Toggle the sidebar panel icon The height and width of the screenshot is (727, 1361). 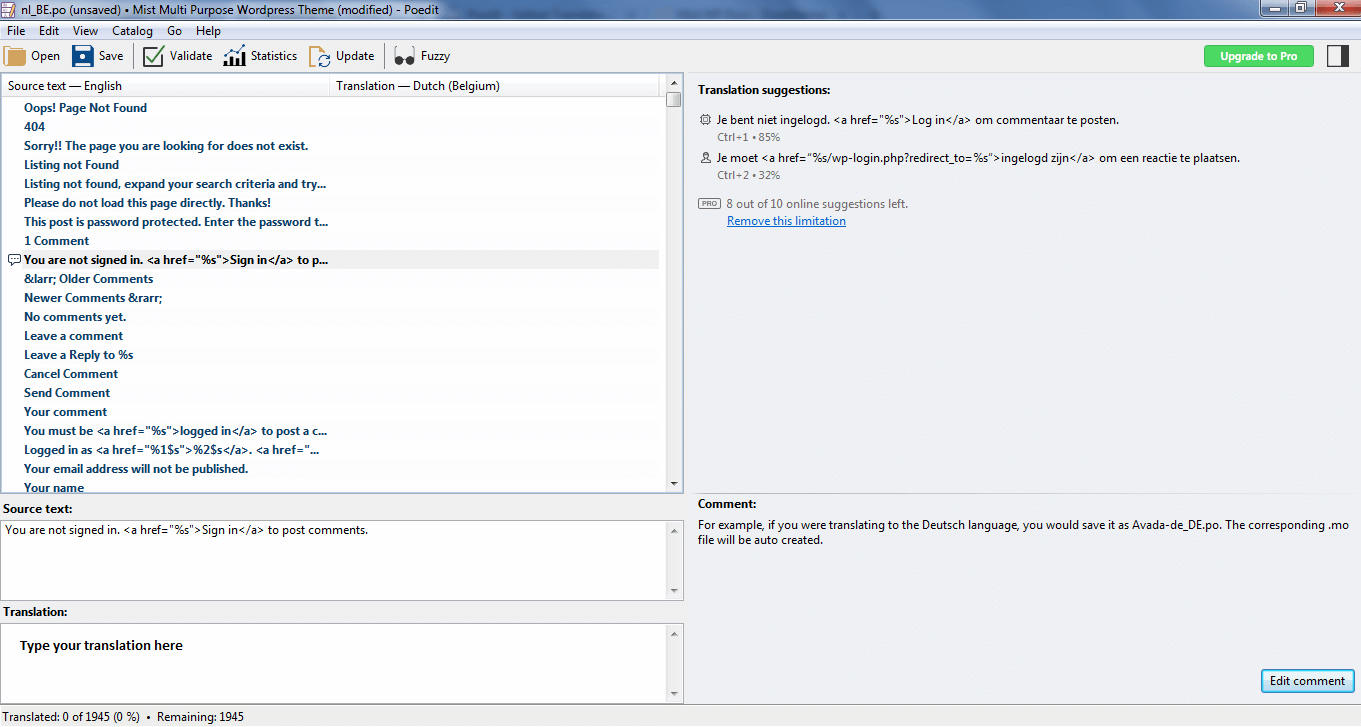click(x=1337, y=56)
